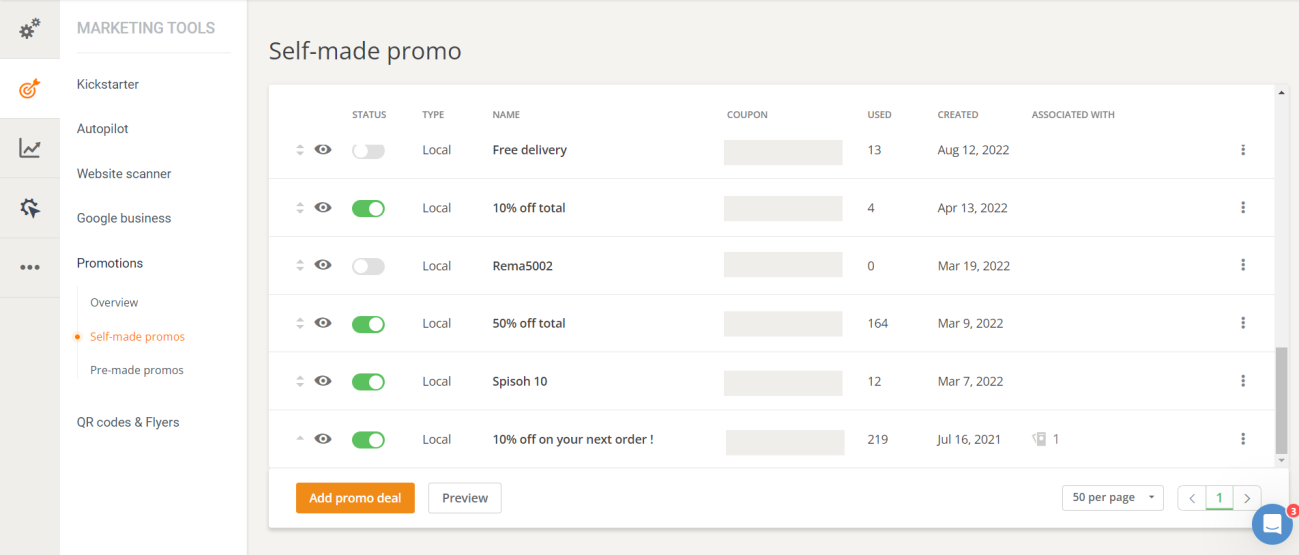Turn on the Rema5002 promo switch
The width and height of the screenshot is (1299, 555).
pyautogui.click(x=368, y=266)
